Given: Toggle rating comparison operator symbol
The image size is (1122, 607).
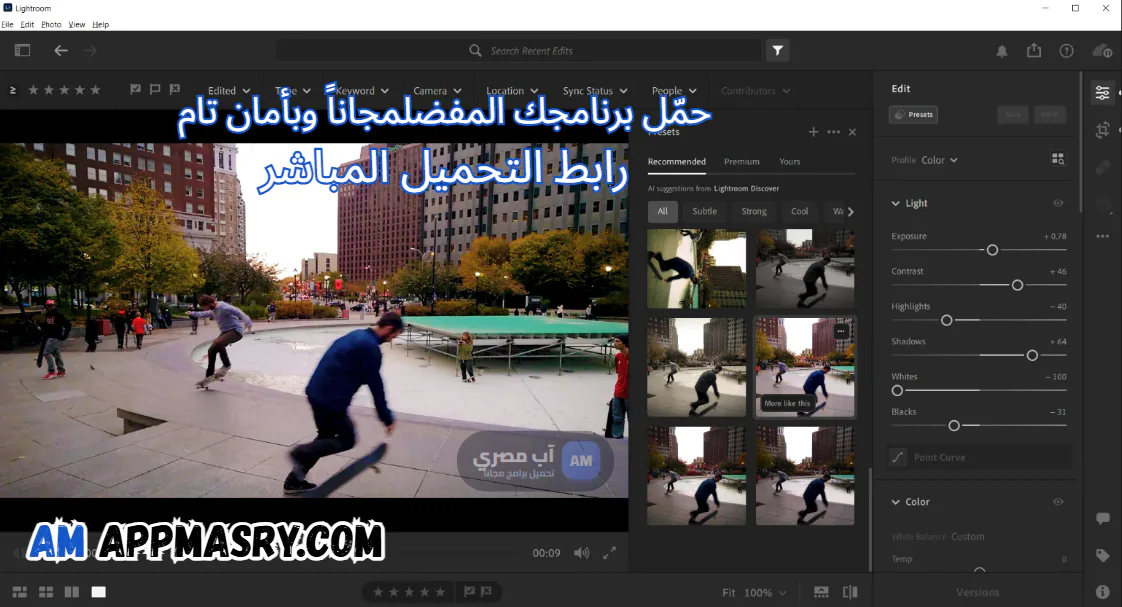Looking at the screenshot, I should click(13, 90).
